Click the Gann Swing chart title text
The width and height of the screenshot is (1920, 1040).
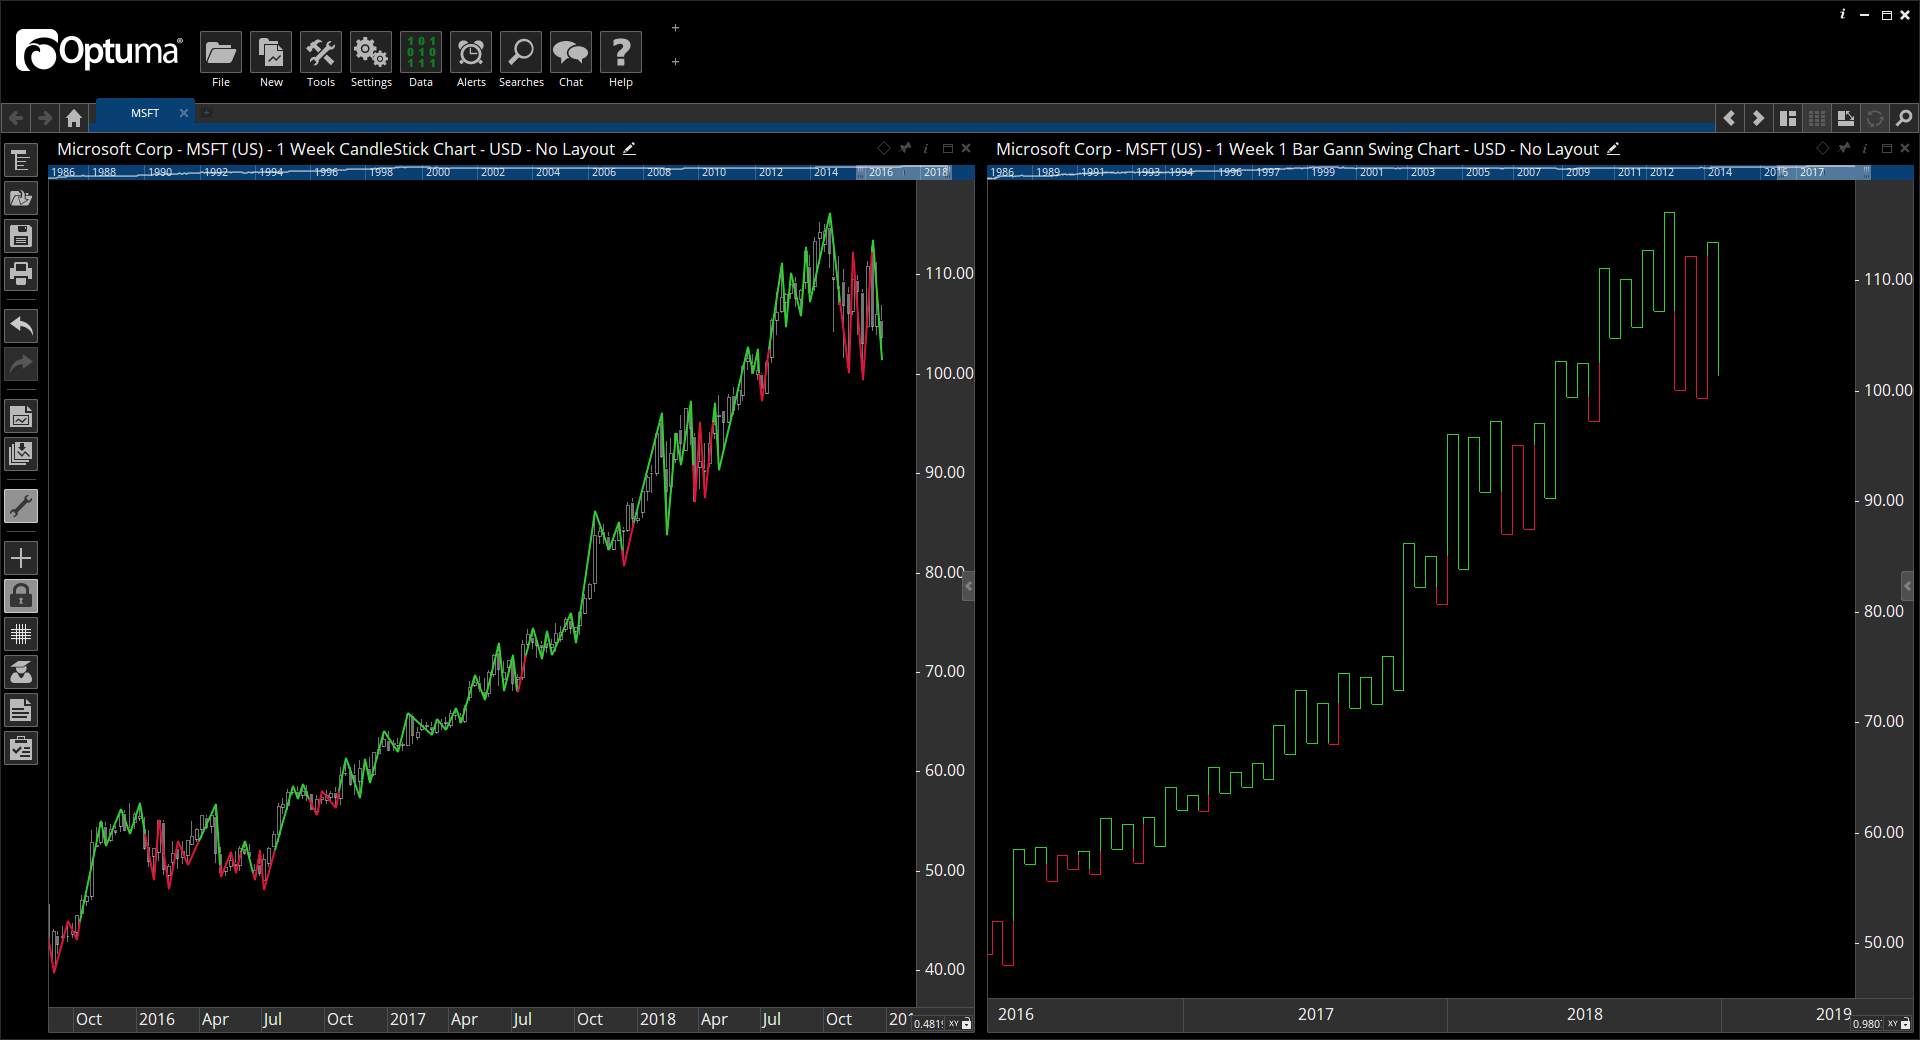[1297, 149]
